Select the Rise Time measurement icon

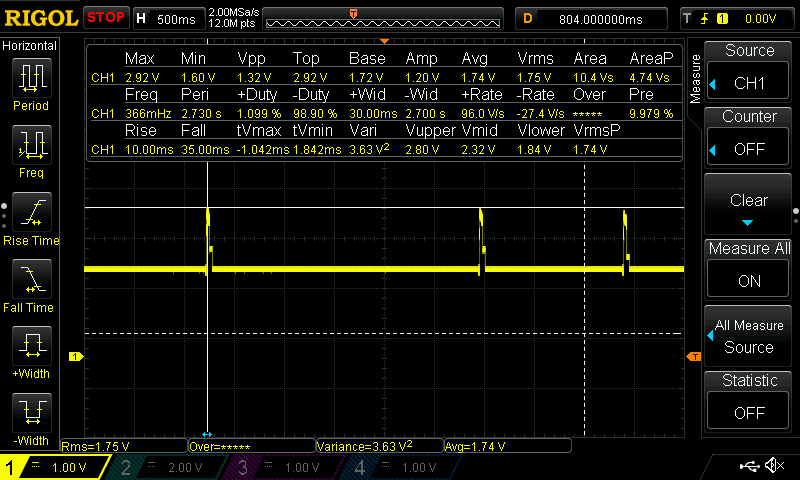coord(32,212)
